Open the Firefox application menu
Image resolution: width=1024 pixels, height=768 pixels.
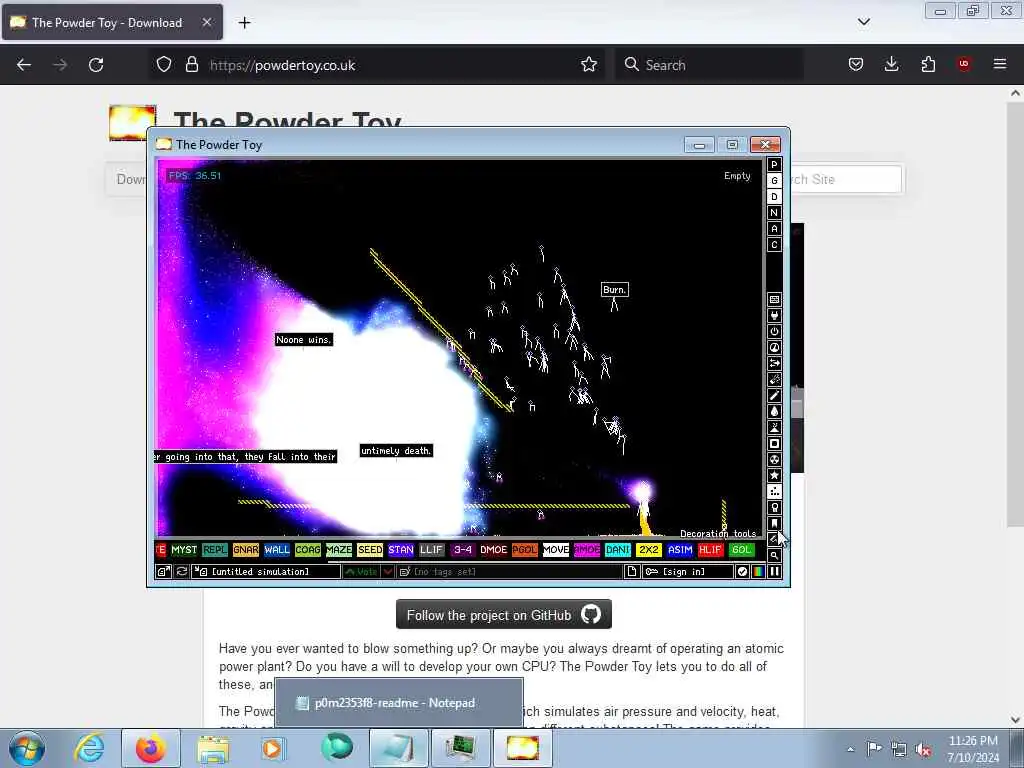(1000, 65)
